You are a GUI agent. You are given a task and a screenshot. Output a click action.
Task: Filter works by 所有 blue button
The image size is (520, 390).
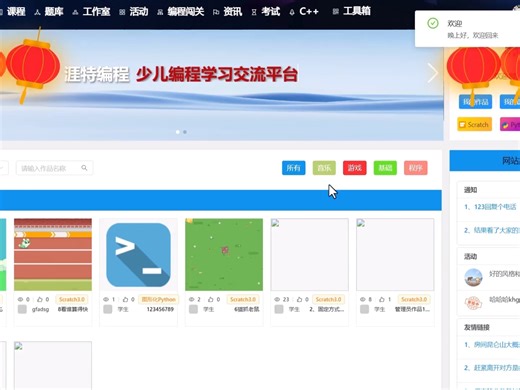point(294,168)
